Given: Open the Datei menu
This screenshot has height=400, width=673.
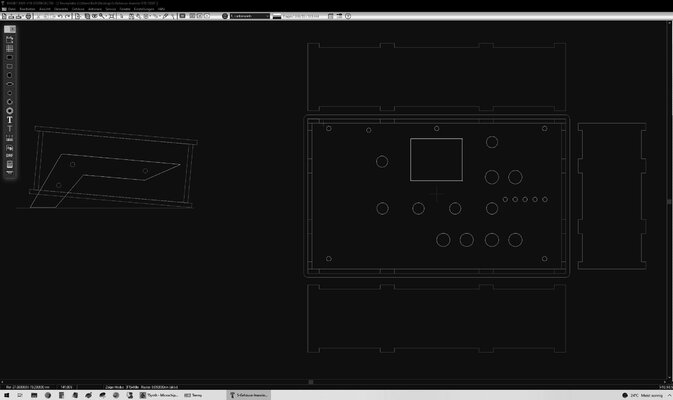Looking at the screenshot, I should tap(12, 9).
